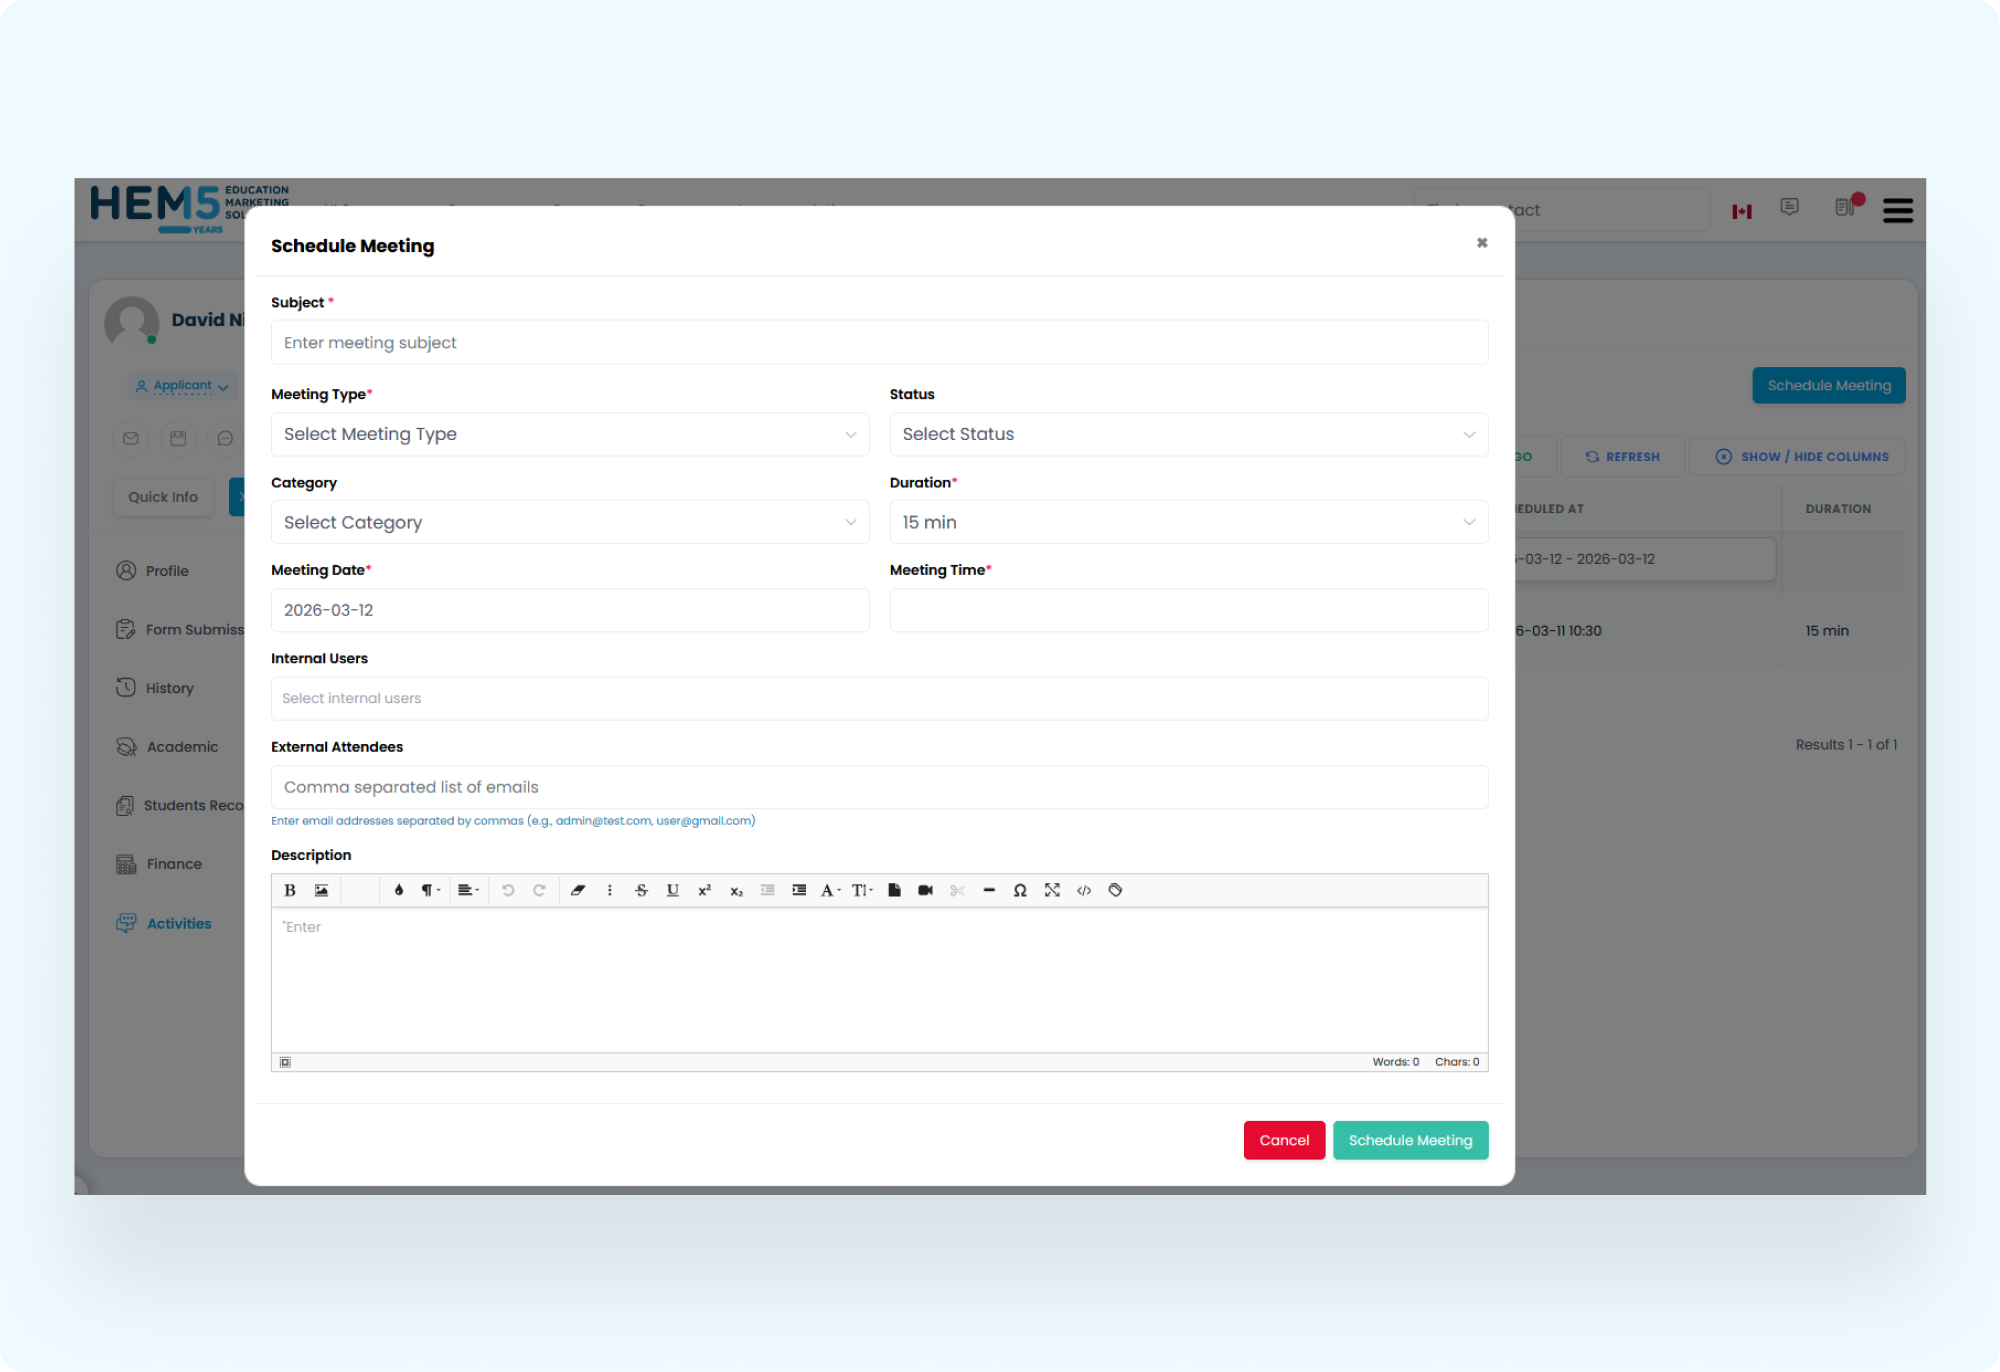Click the red Cancel button
Screen dimensions: 2000x1372
pos(1284,1140)
